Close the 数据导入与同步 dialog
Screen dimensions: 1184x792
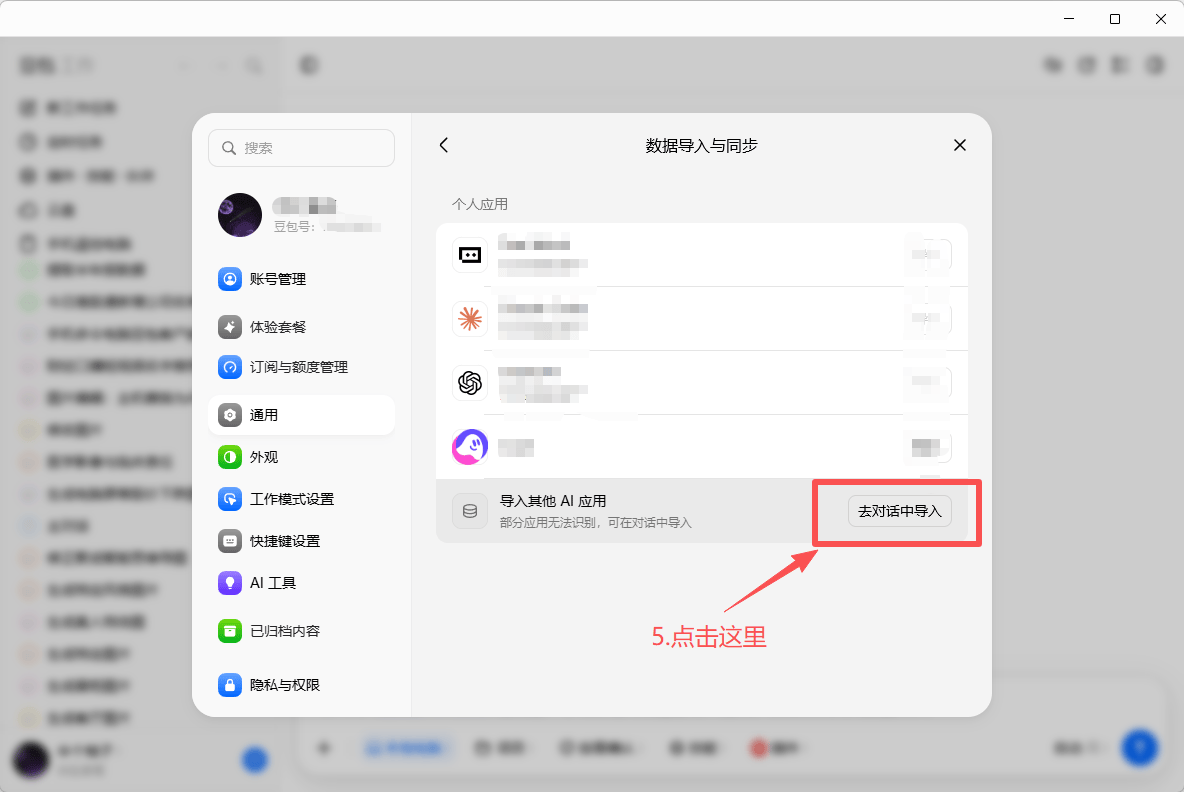[960, 145]
